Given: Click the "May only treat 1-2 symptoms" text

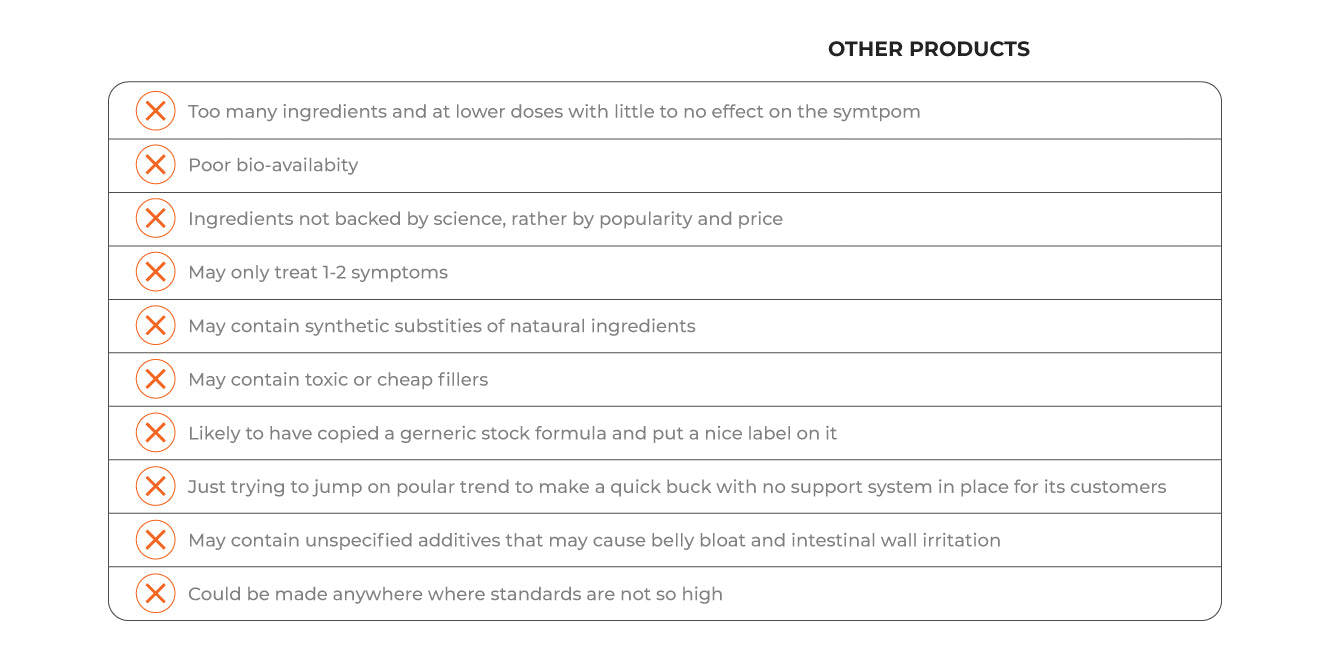Looking at the screenshot, I should pos(318,272).
